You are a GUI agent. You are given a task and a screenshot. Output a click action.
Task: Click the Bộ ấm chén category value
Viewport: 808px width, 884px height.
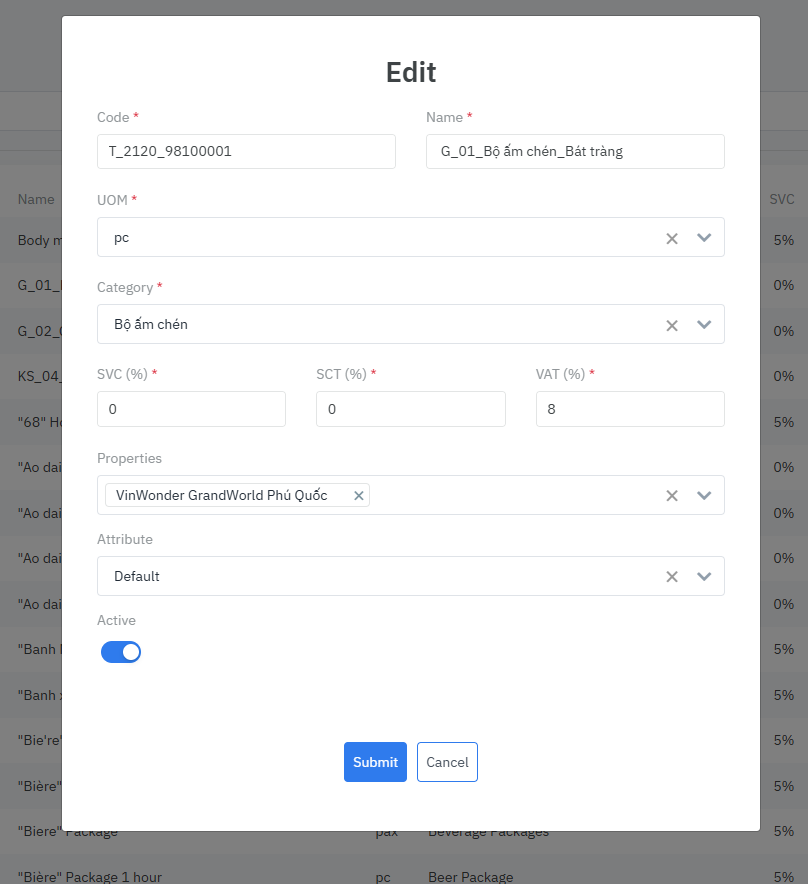[151, 325]
